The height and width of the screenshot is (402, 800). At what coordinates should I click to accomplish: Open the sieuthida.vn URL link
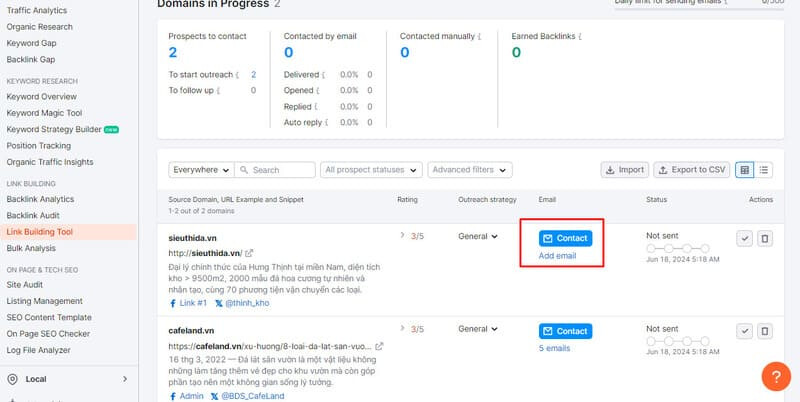pyautogui.click(x=205, y=253)
